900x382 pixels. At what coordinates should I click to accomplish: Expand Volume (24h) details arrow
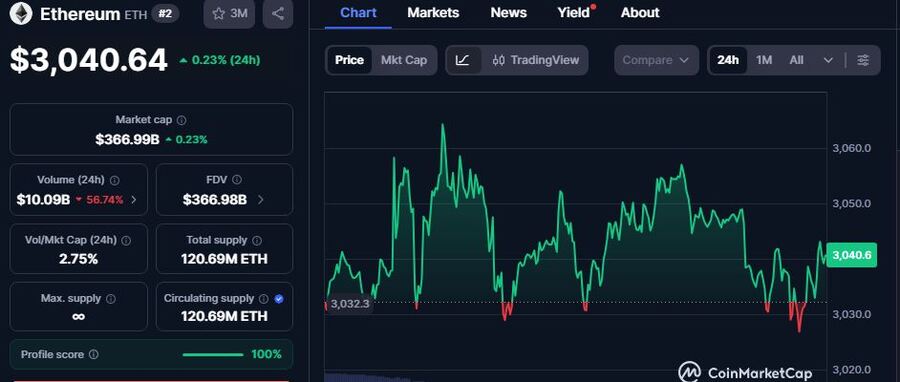point(134,200)
